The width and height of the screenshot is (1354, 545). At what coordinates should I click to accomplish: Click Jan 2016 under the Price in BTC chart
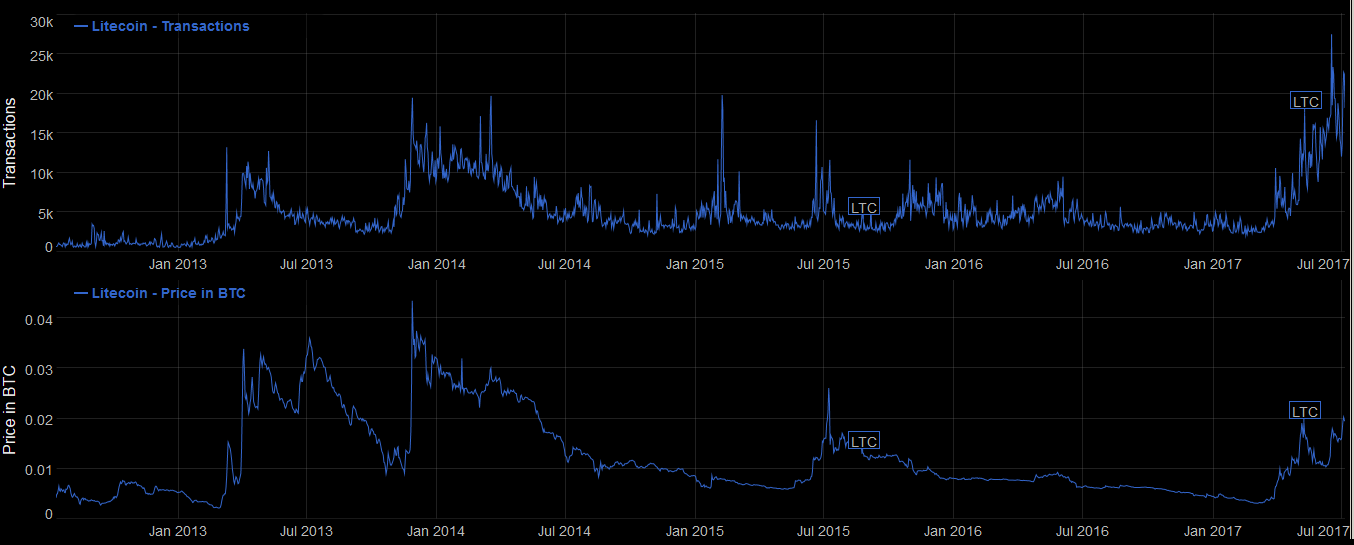[x=953, y=530]
